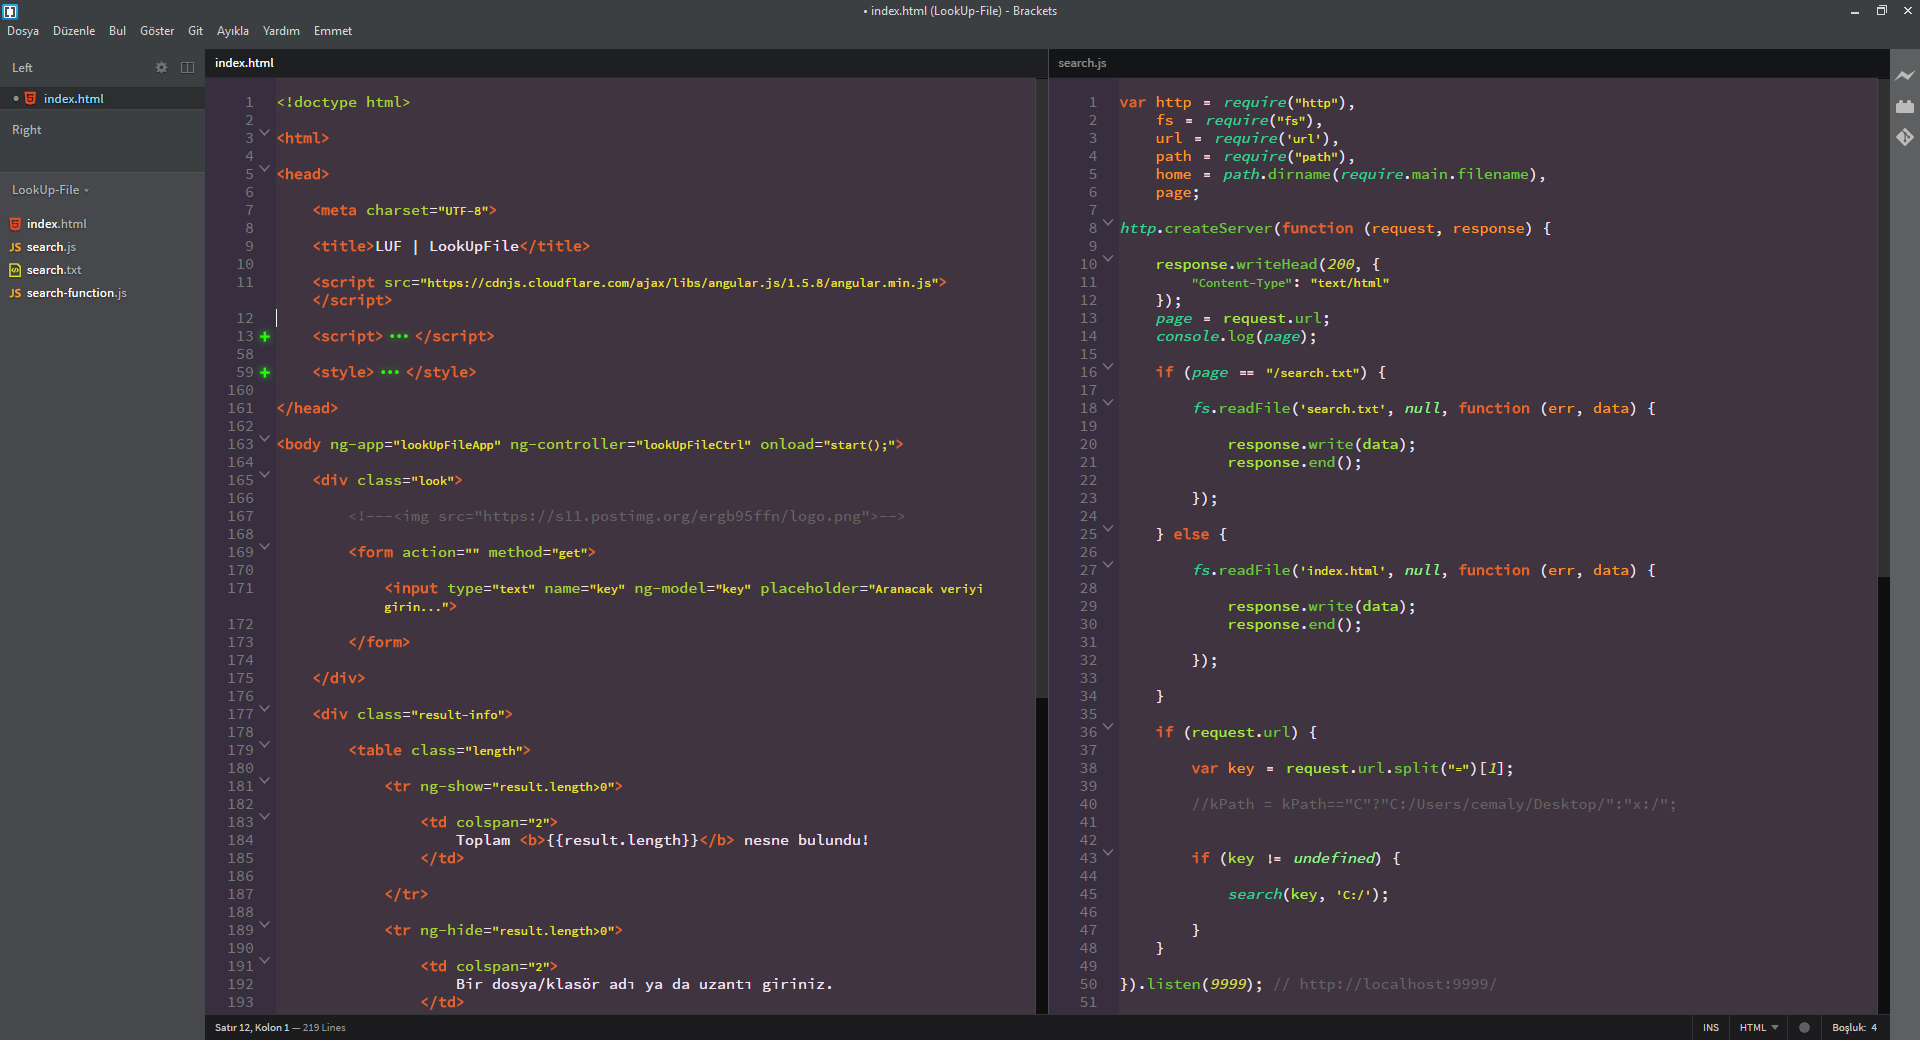Collapse the html tag at line 3

point(265,132)
